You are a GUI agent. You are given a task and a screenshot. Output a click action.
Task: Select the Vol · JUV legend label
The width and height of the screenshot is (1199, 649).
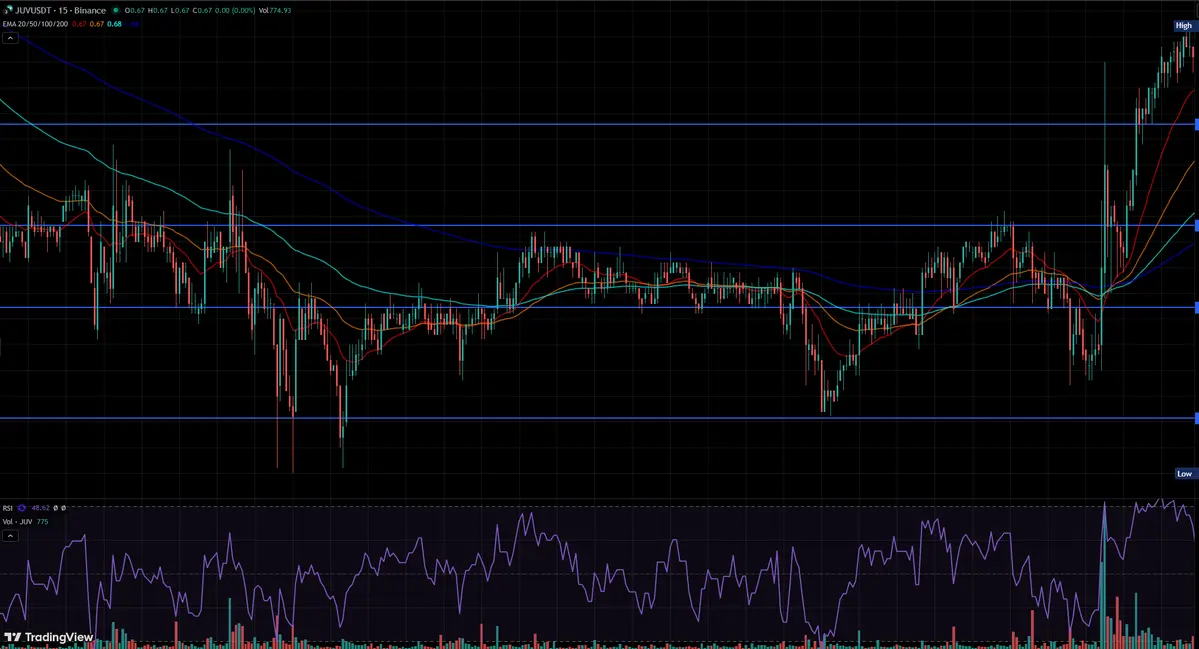(x=17, y=522)
